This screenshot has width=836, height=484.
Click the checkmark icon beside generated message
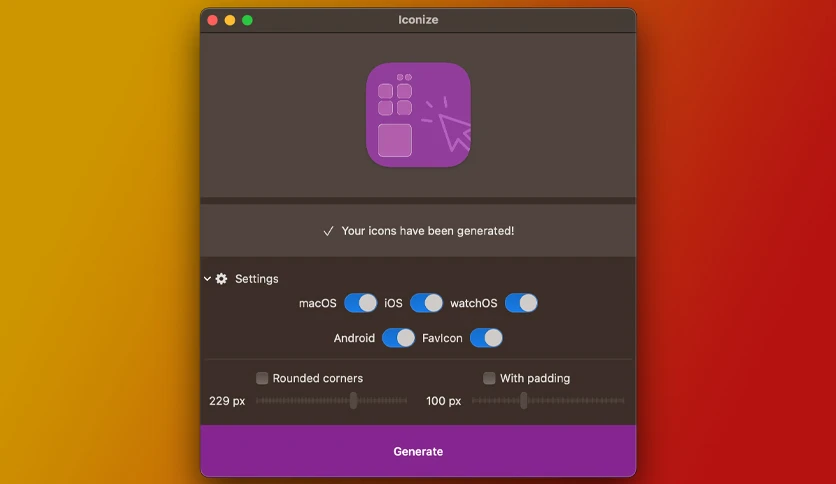(328, 231)
